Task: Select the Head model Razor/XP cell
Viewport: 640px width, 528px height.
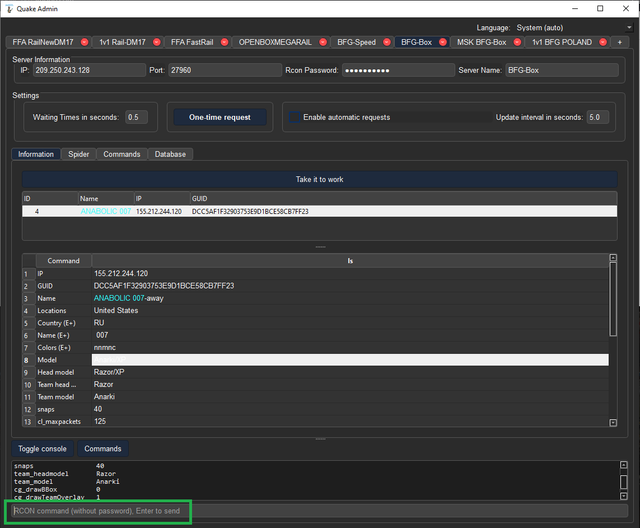Action: pyautogui.click(x=350, y=372)
